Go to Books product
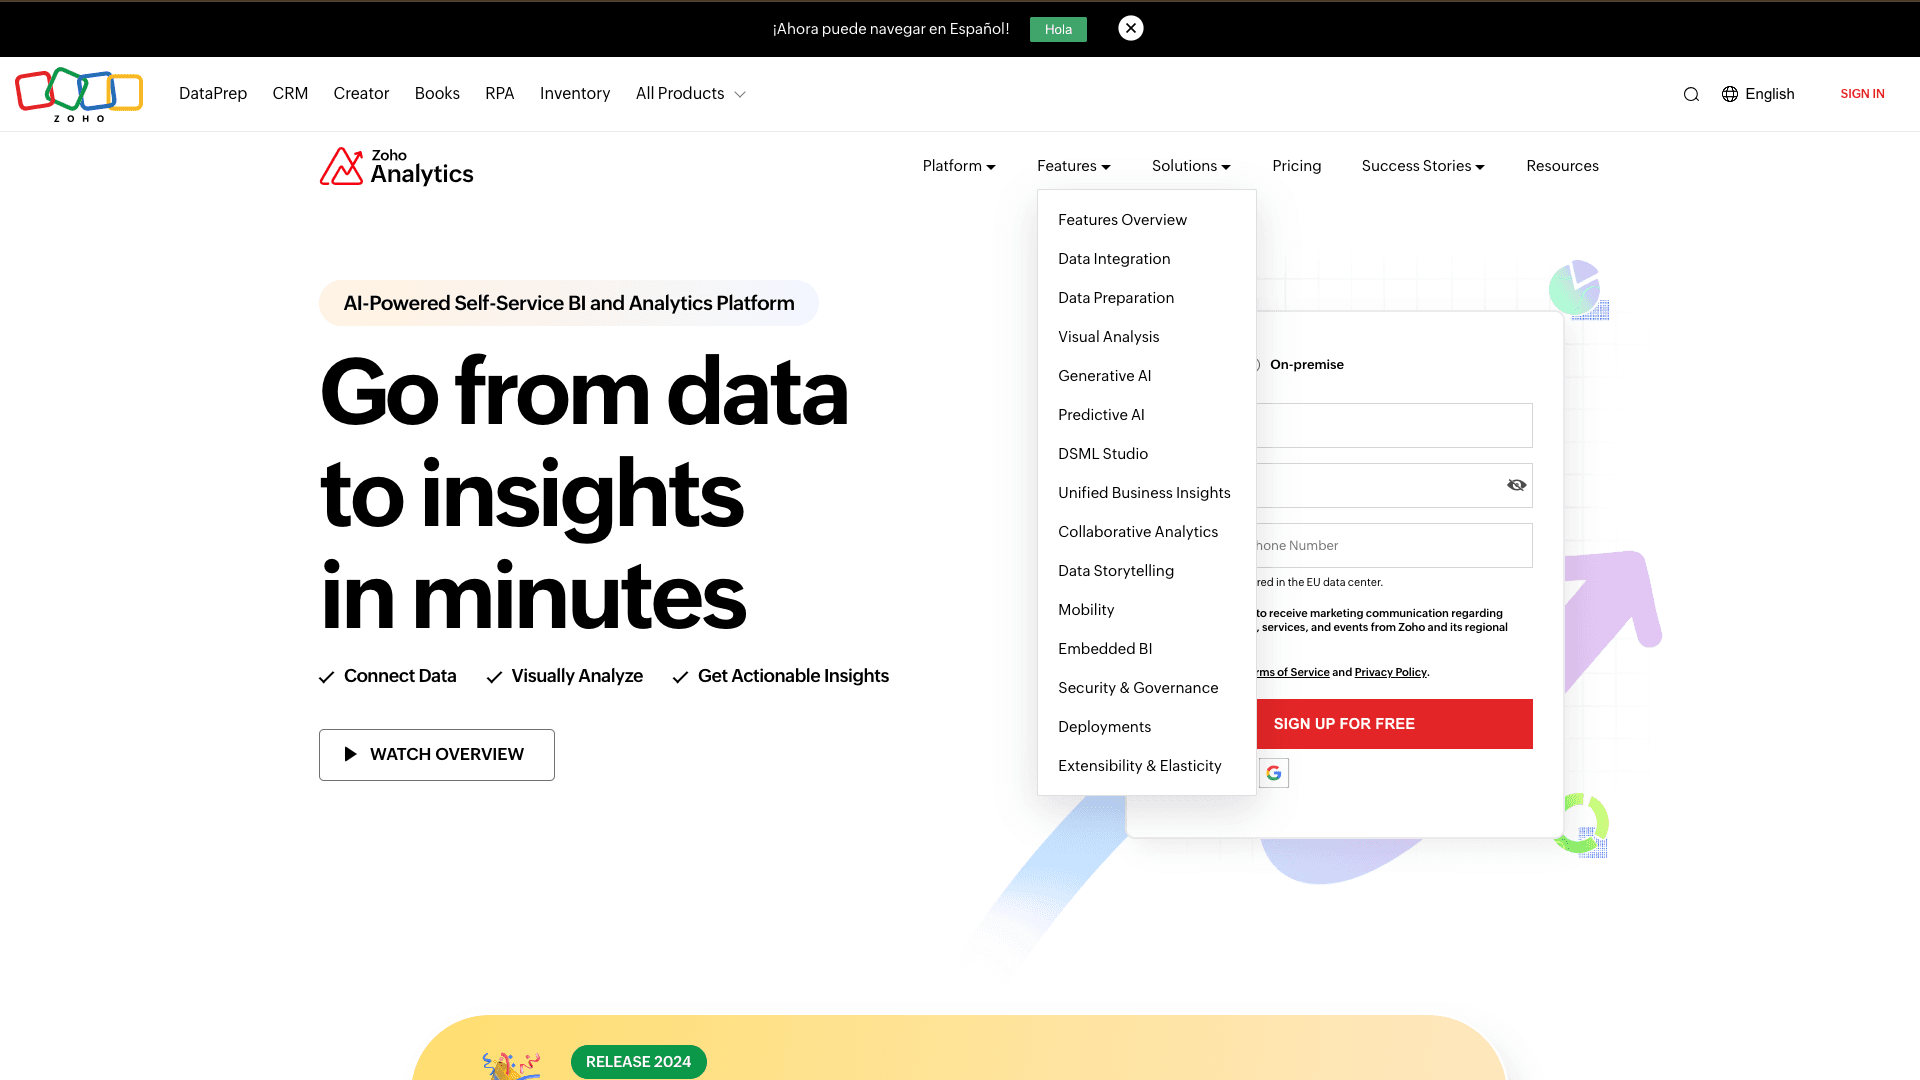 tap(437, 94)
